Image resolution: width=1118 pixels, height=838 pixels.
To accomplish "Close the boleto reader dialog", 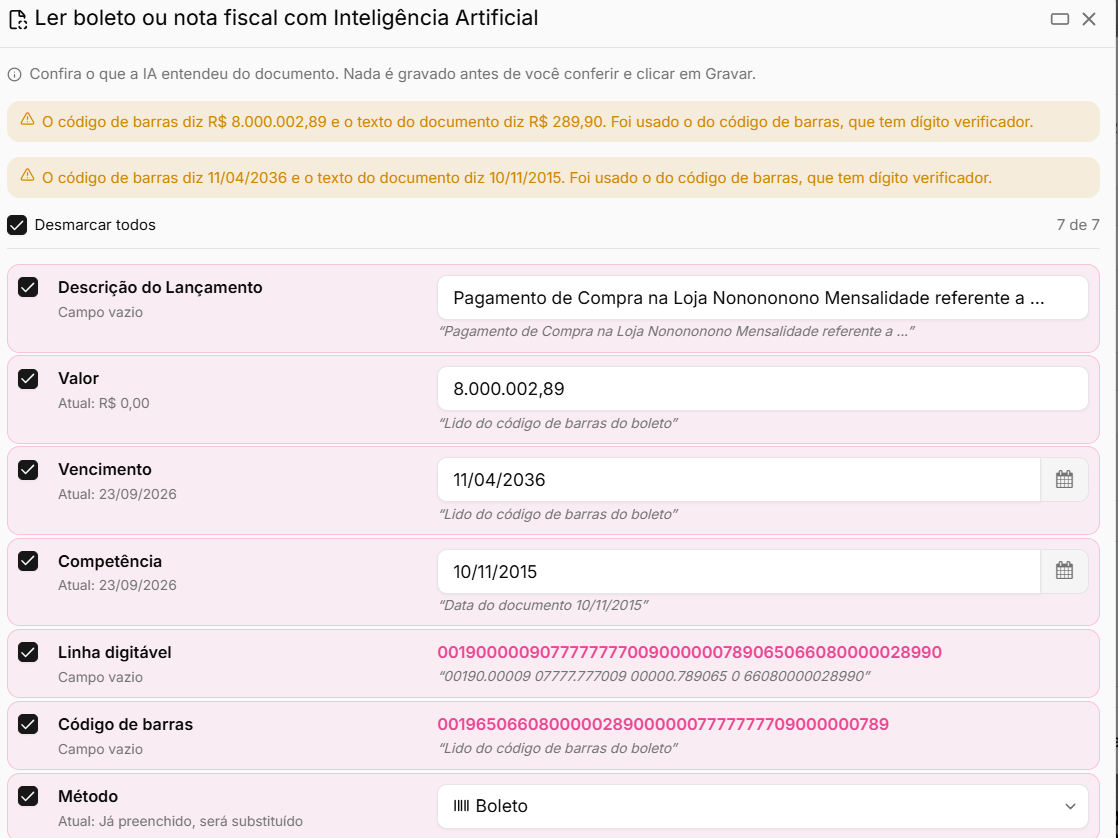I will tap(1089, 19).
